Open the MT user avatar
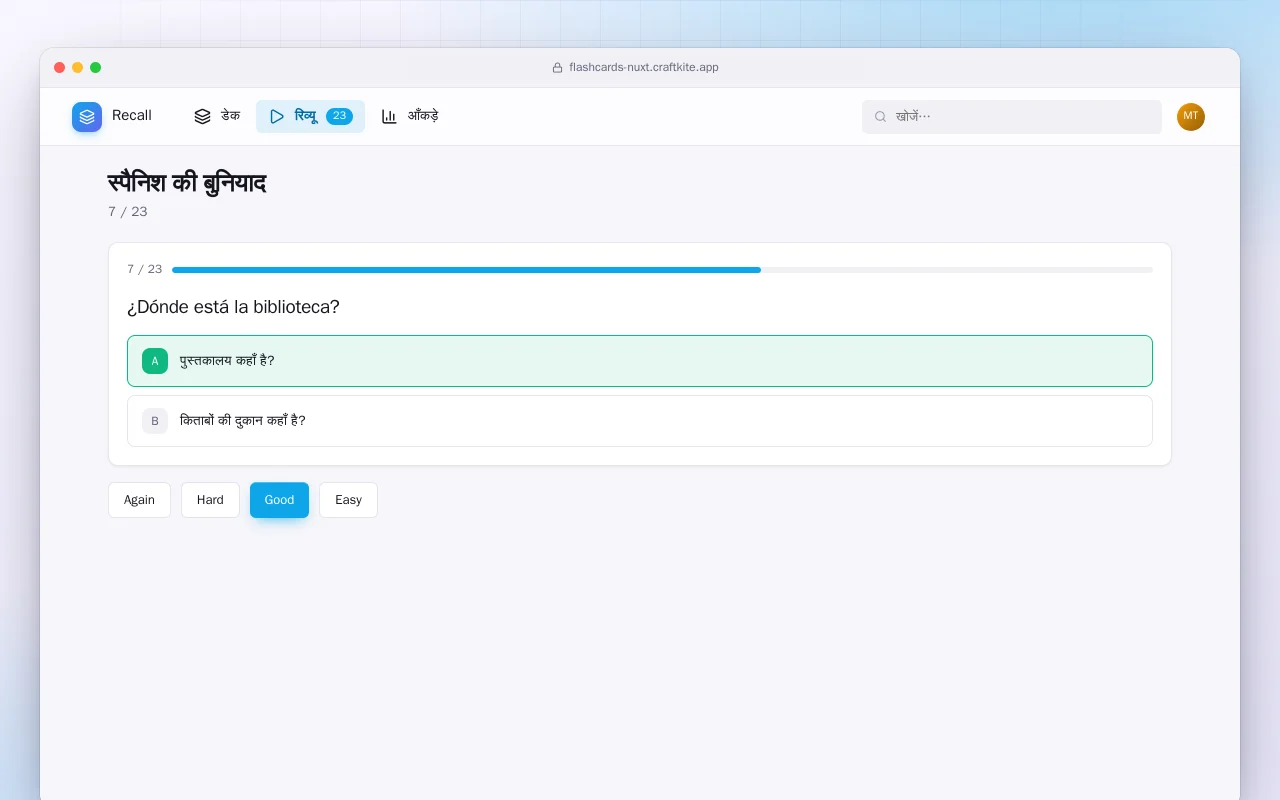This screenshot has height=800, width=1280. [1191, 117]
